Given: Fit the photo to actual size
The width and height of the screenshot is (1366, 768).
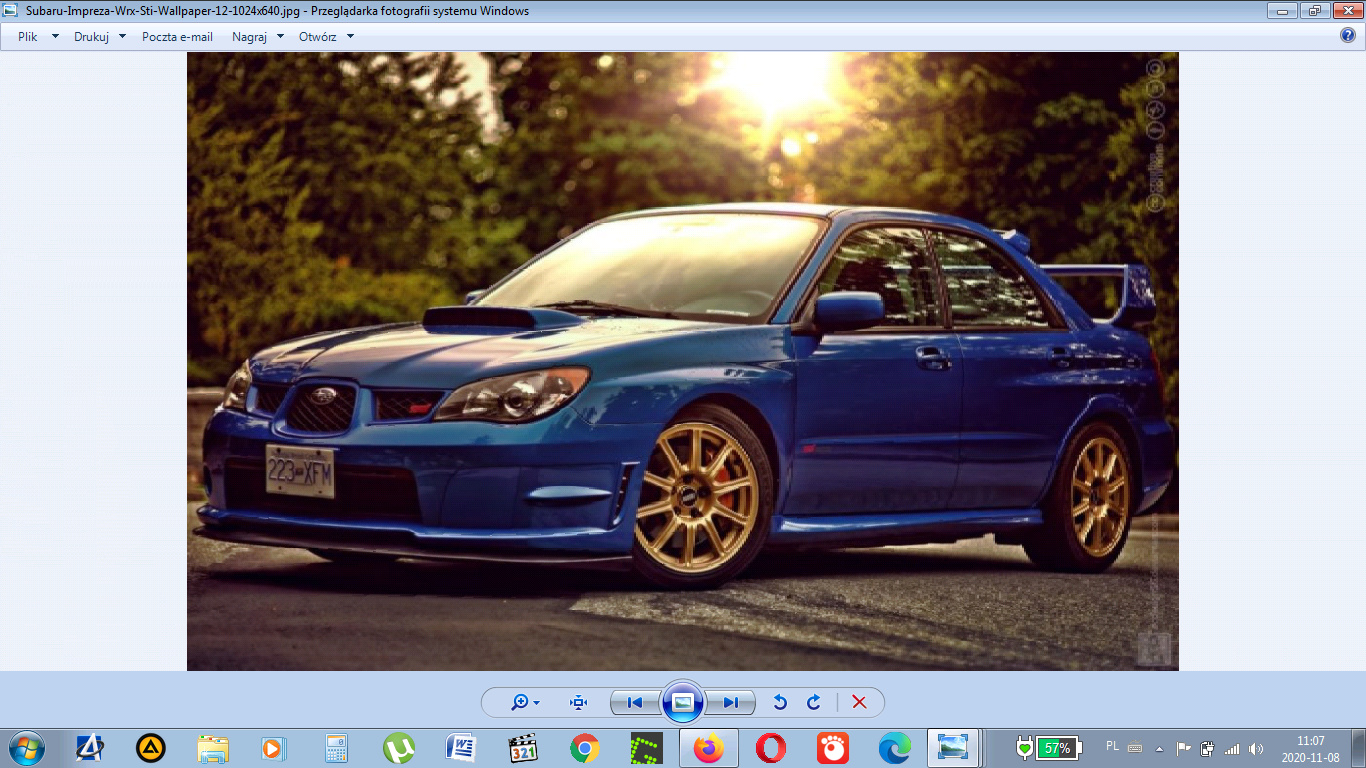Looking at the screenshot, I should [x=578, y=703].
